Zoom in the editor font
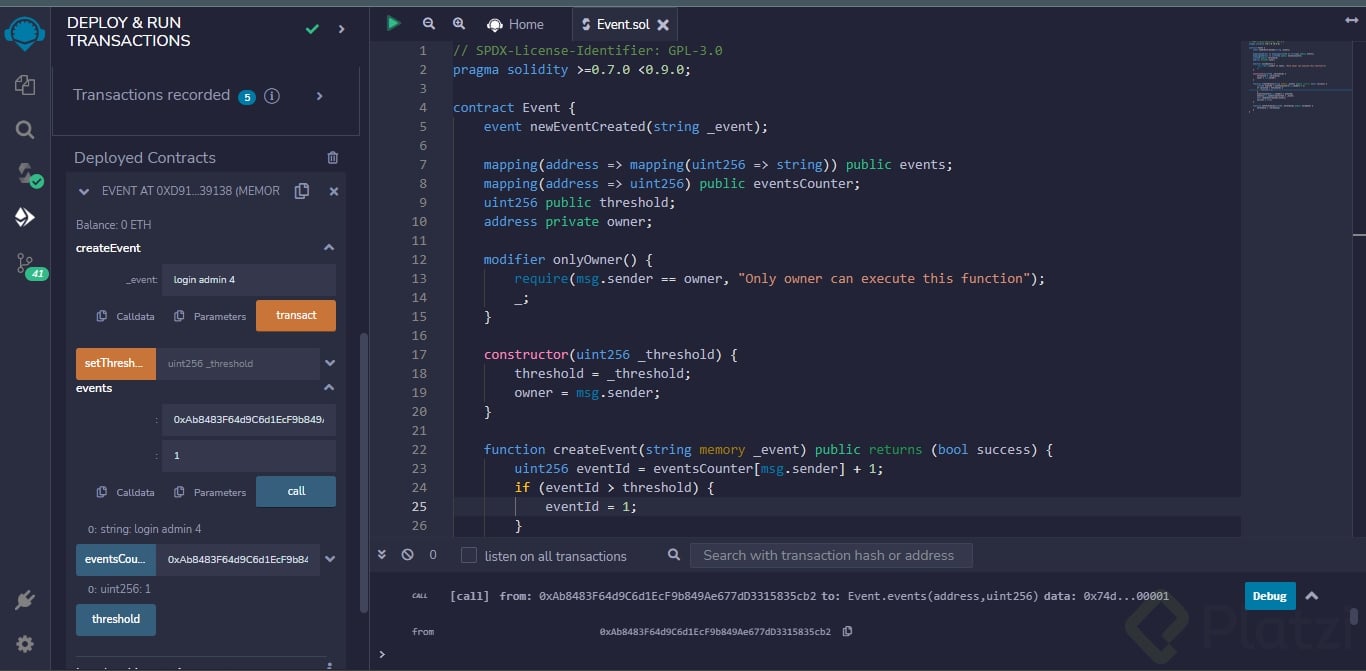The image size is (1366, 671). (x=459, y=24)
